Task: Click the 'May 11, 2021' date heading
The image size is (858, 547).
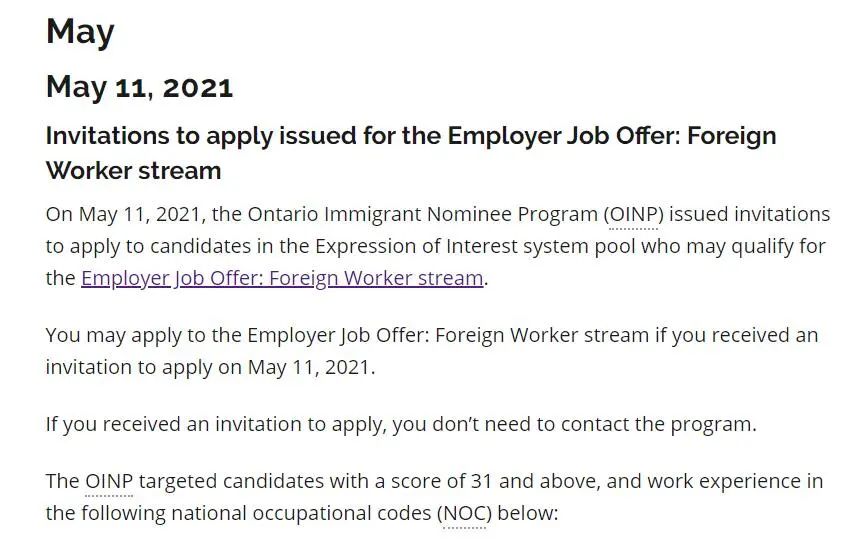Action: [x=140, y=88]
